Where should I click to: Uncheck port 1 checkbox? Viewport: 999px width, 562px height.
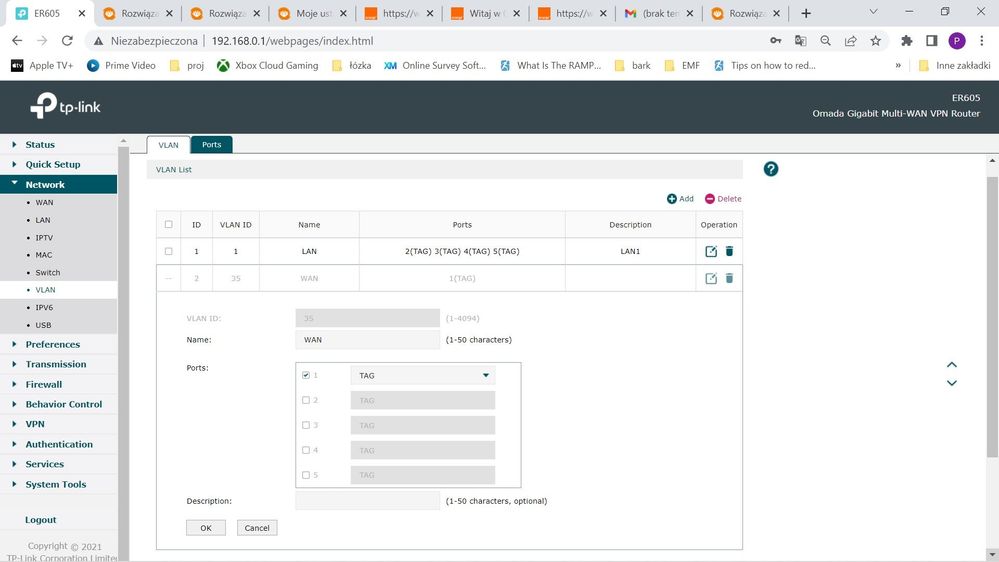[x=306, y=375]
